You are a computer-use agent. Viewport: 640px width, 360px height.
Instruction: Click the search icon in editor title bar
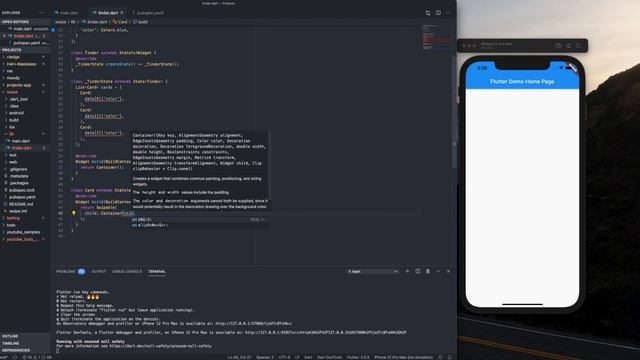428,13
